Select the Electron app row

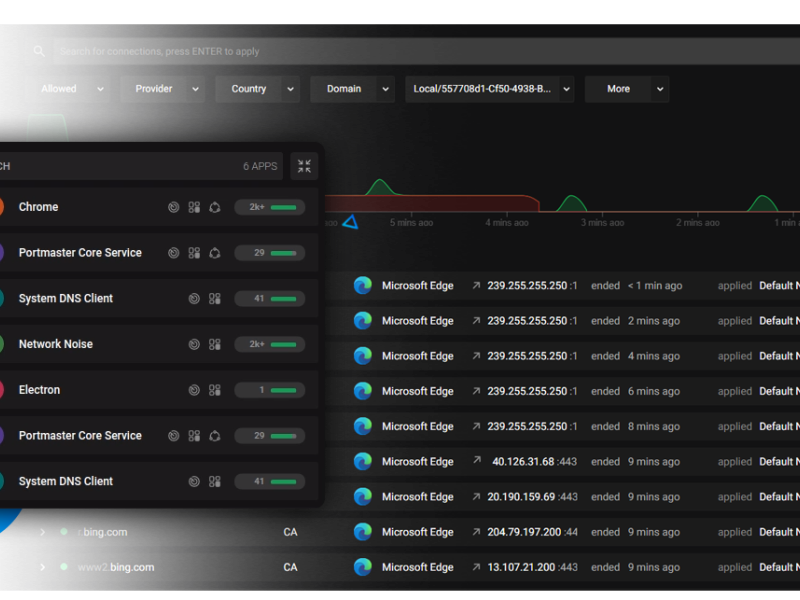click(x=158, y=390)
